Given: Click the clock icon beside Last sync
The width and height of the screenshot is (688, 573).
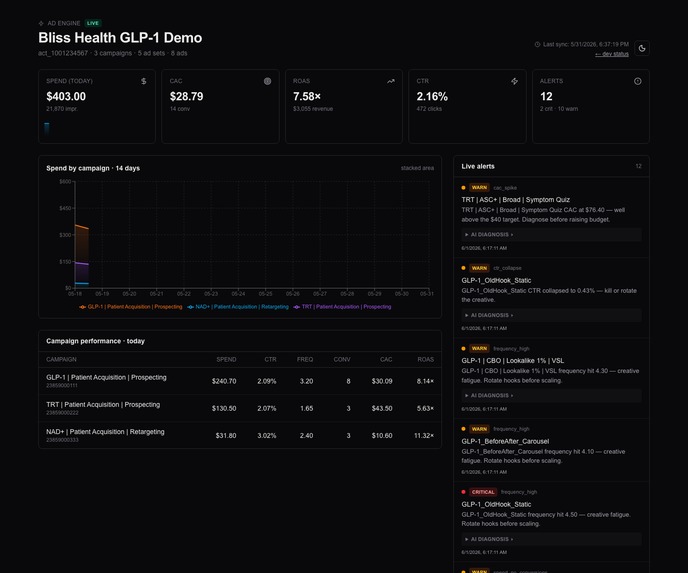Looking at the screenshot, I should (x=537, y=44).
